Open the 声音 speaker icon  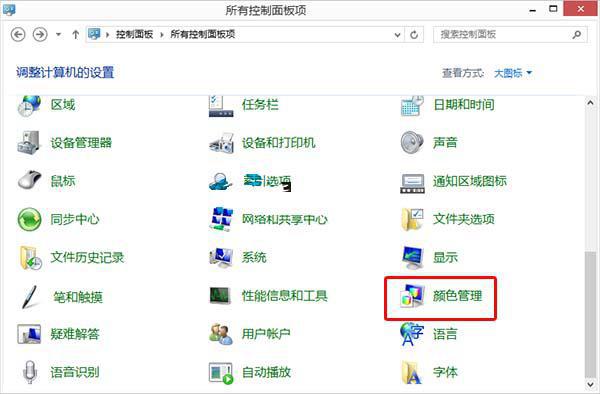click(x=412, y=143)
